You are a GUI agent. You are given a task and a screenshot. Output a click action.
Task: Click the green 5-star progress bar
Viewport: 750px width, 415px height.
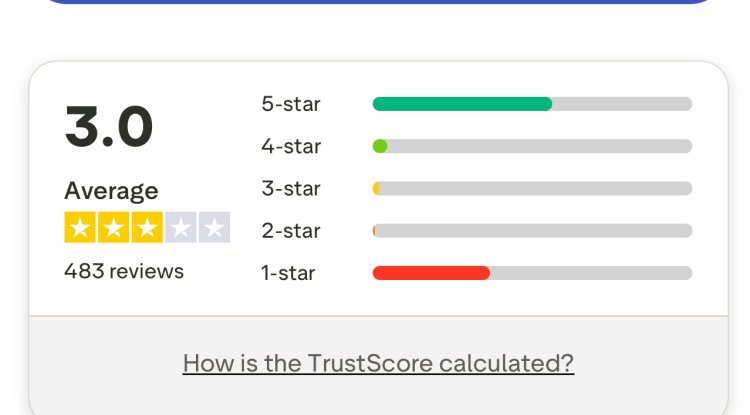pyautogui.click(x=462, y=104)
